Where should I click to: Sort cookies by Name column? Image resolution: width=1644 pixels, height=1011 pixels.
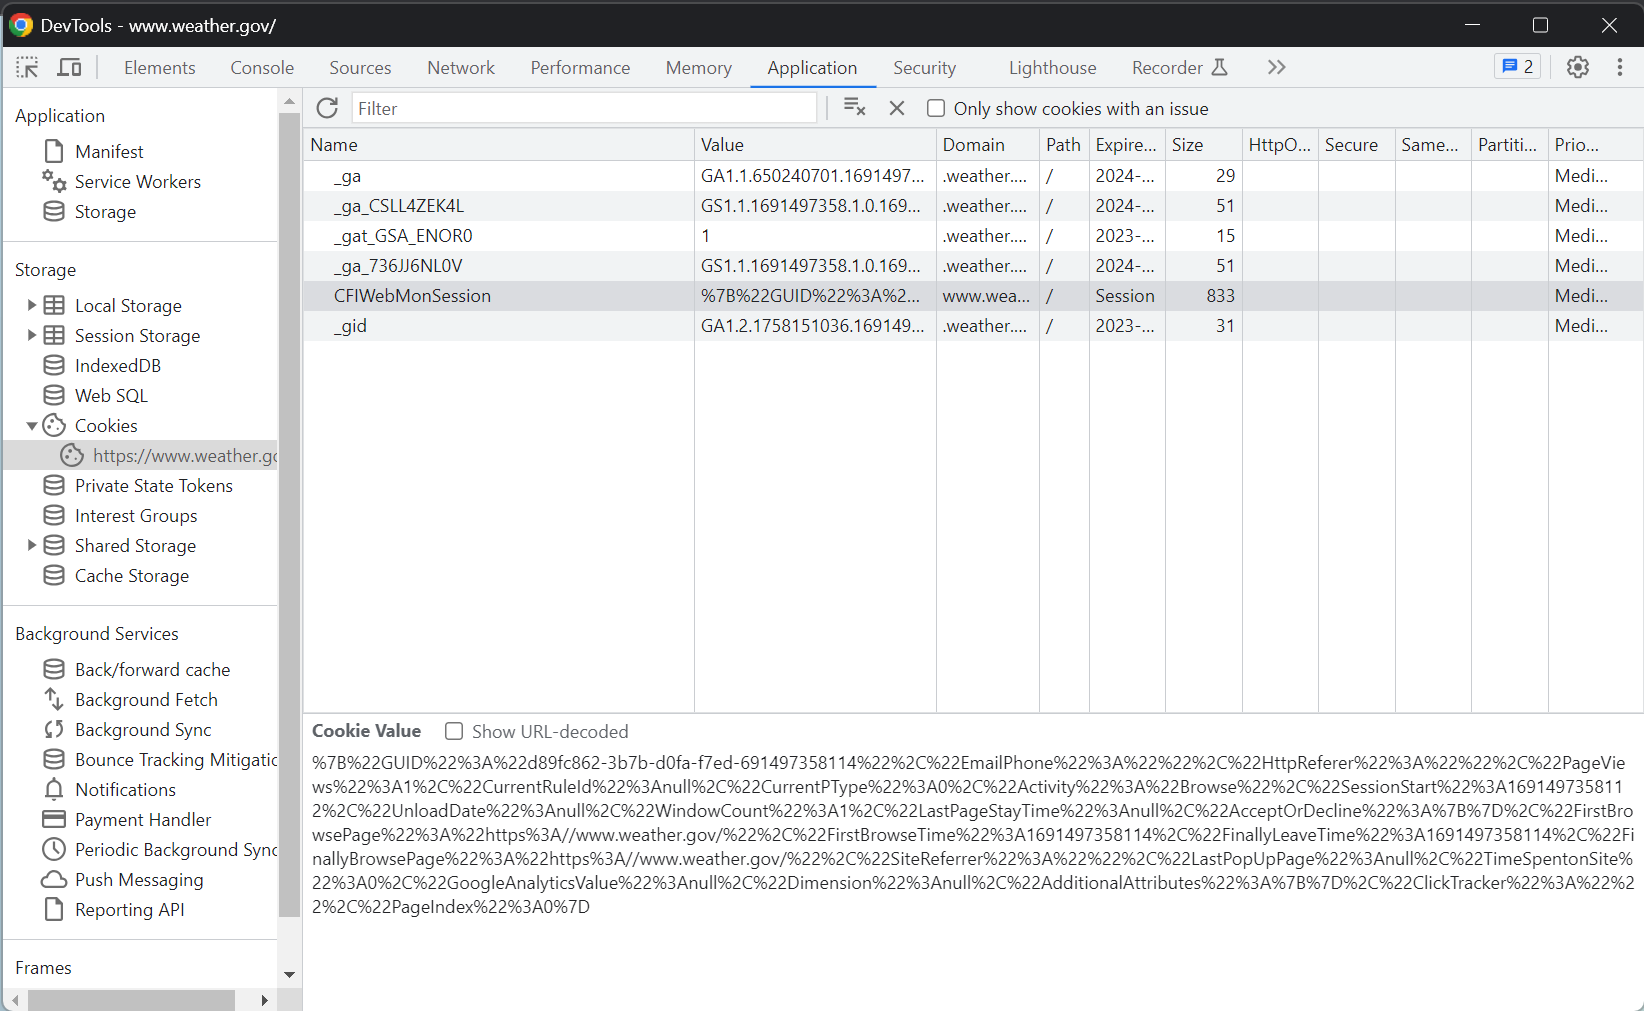(499, 144)
